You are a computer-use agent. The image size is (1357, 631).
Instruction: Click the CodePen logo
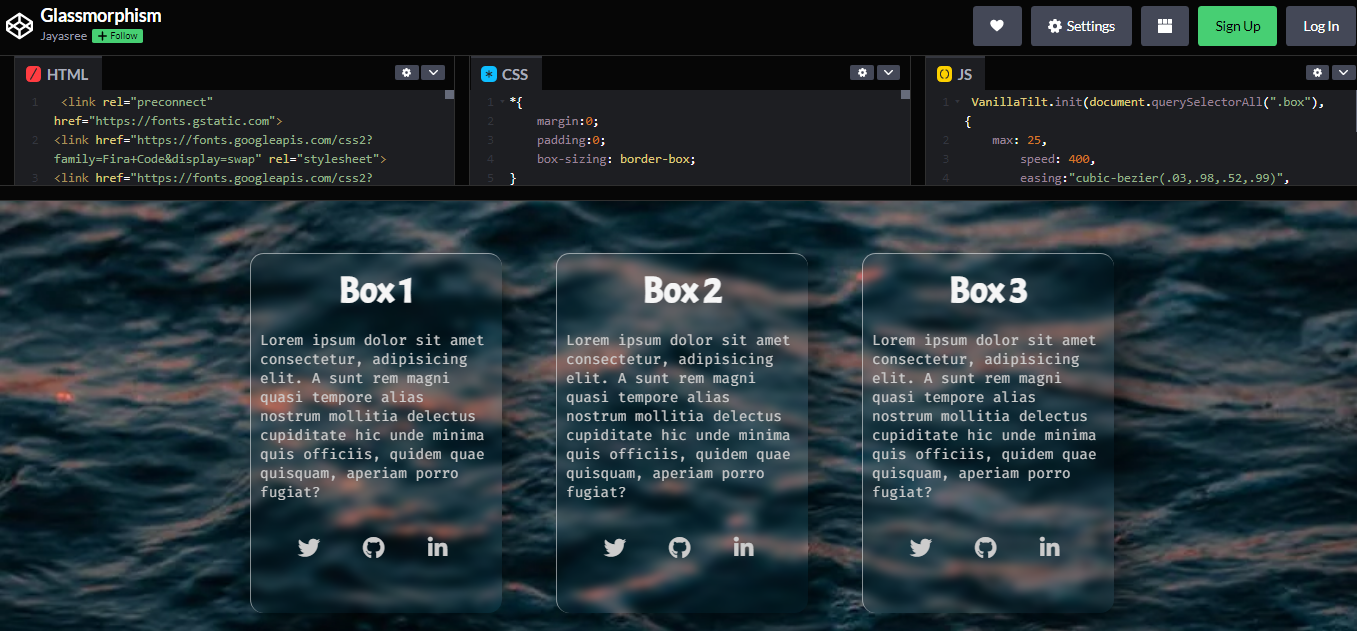click(19, 24)
